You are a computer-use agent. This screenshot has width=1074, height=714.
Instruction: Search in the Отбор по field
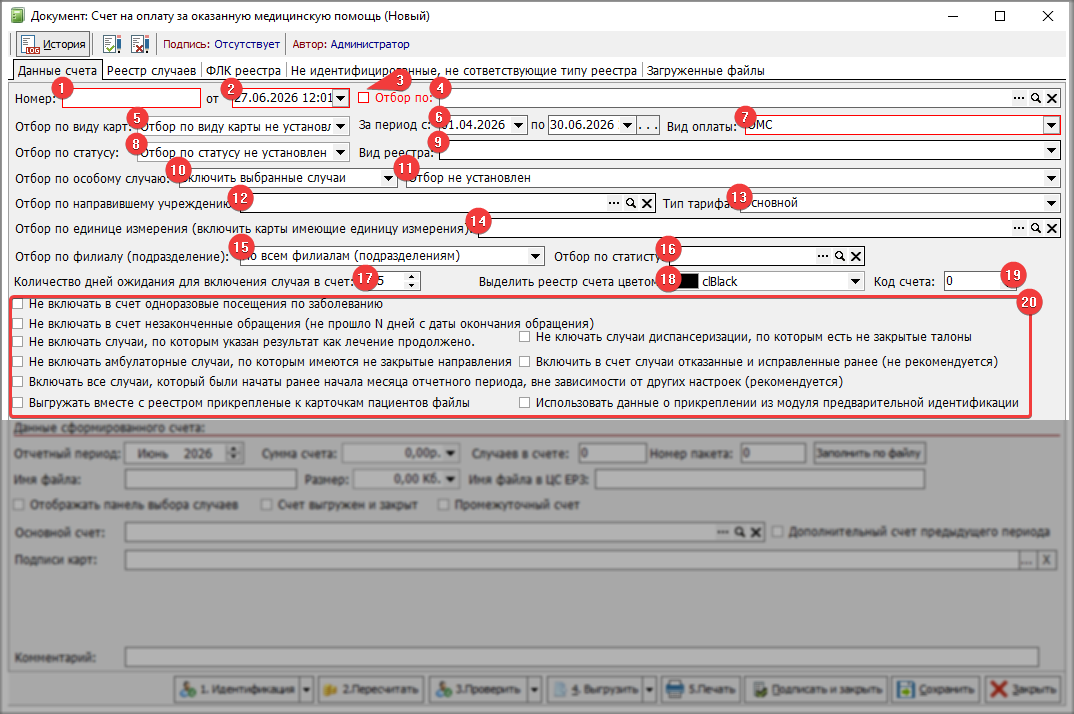(x=1036, y=98)
